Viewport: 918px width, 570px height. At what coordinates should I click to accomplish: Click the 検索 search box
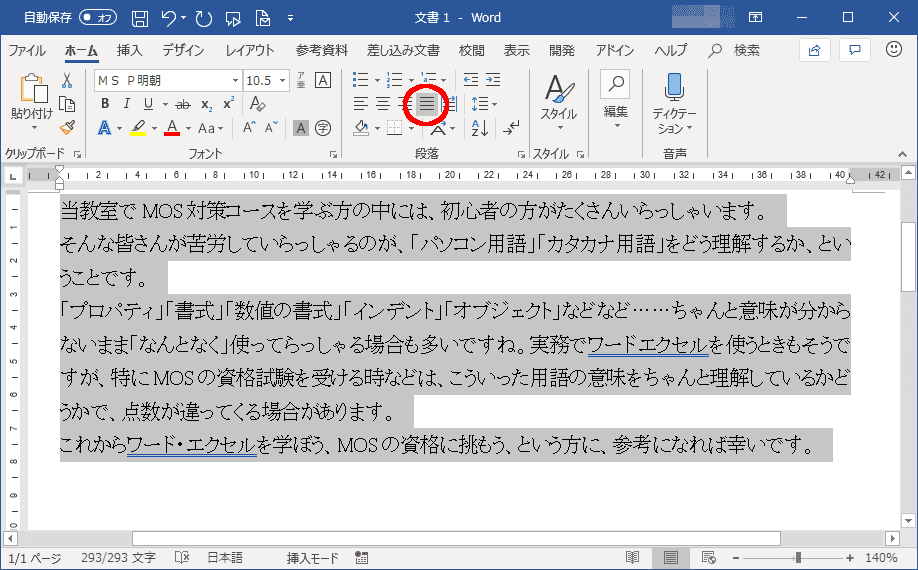click(735, 50)
